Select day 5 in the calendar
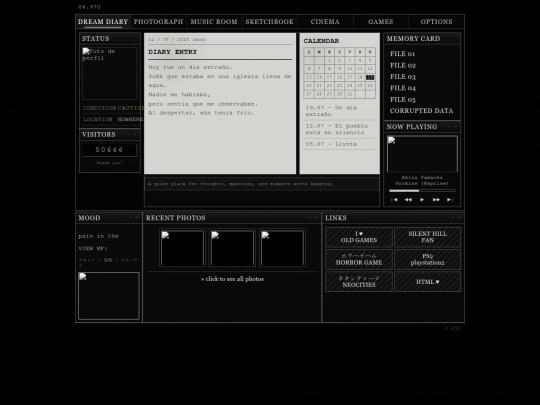 tap(370, 60)
